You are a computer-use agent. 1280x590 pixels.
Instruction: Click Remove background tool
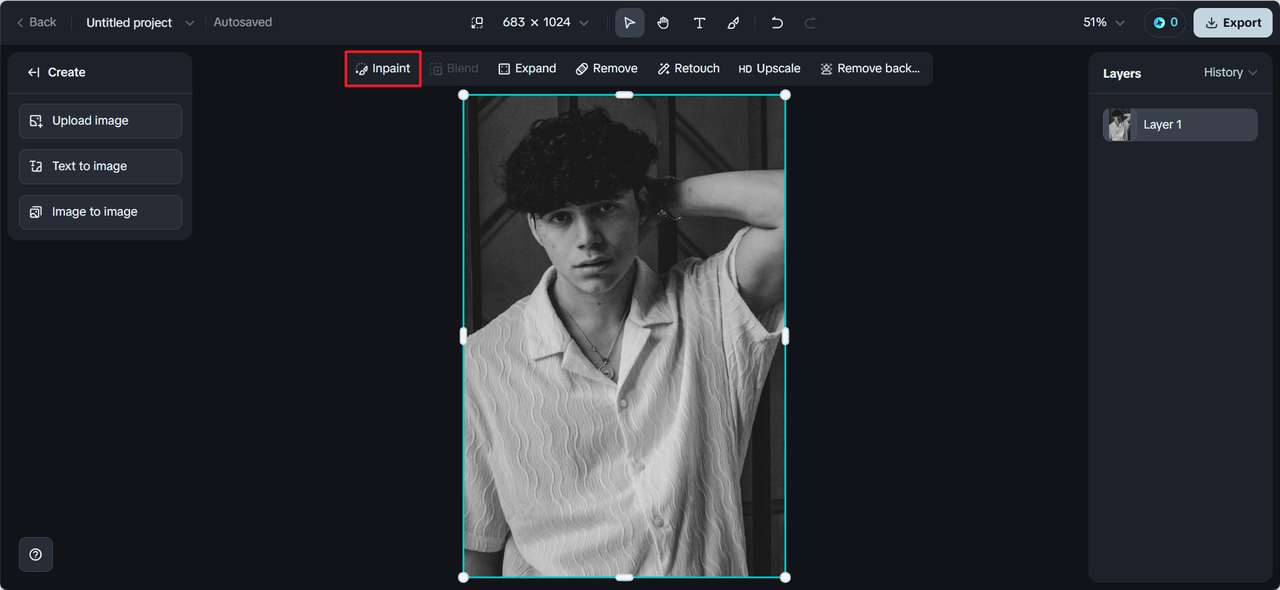pos(869,69)
